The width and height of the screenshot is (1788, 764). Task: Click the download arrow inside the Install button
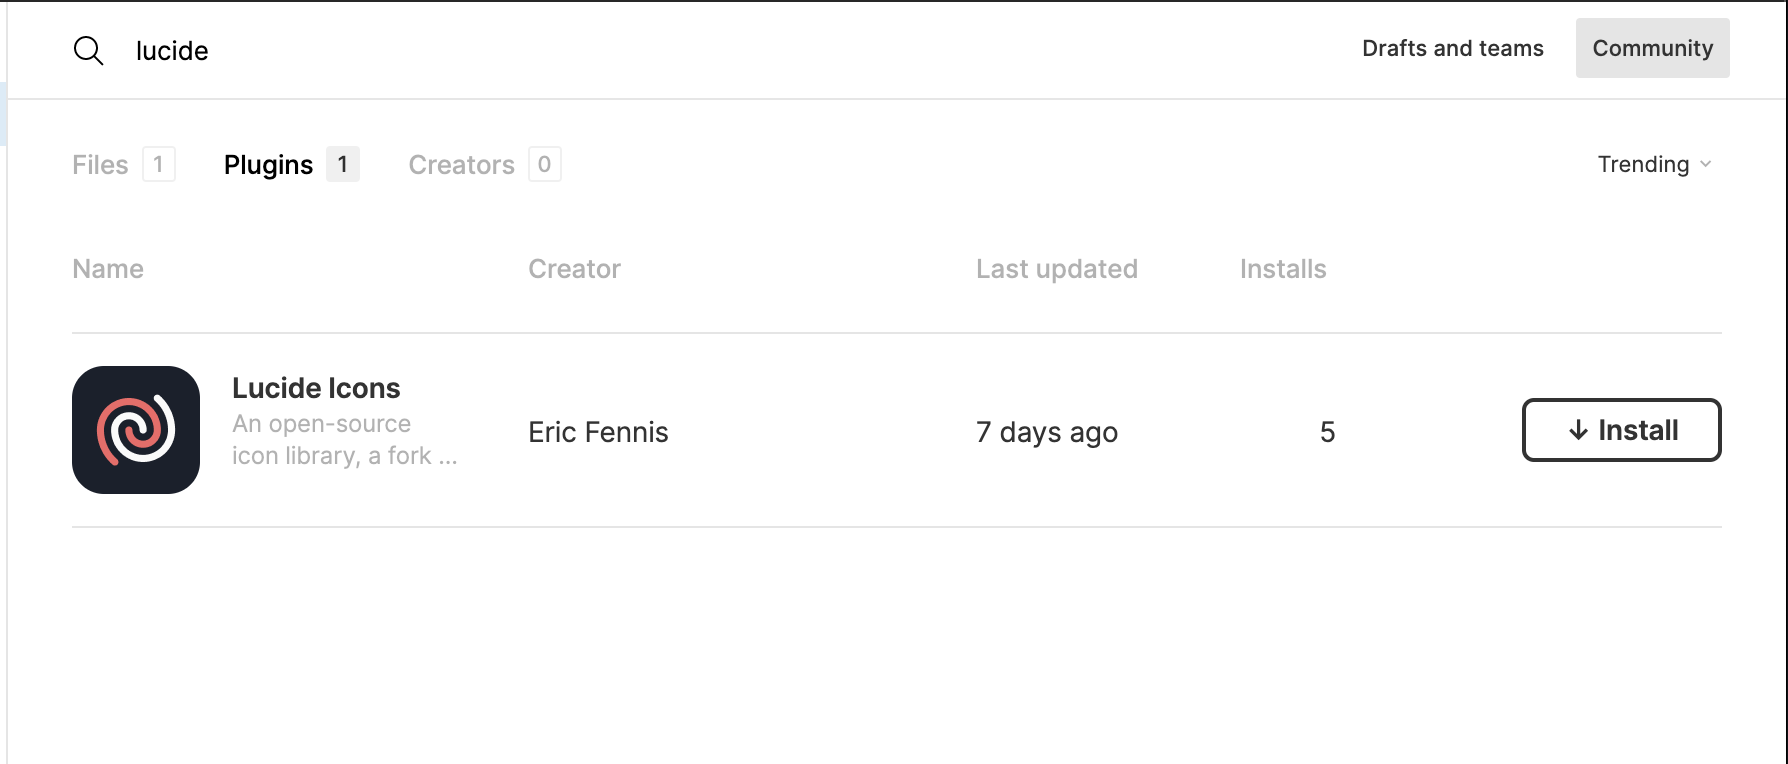pos(1578,430)
